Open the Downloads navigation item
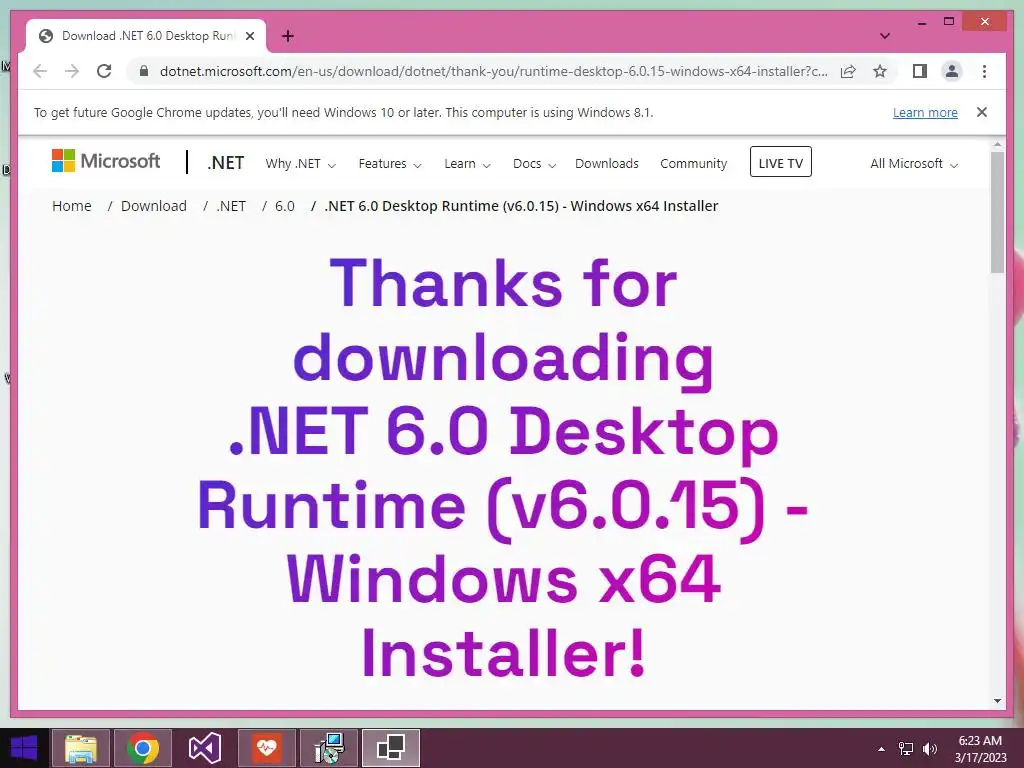 607,163
